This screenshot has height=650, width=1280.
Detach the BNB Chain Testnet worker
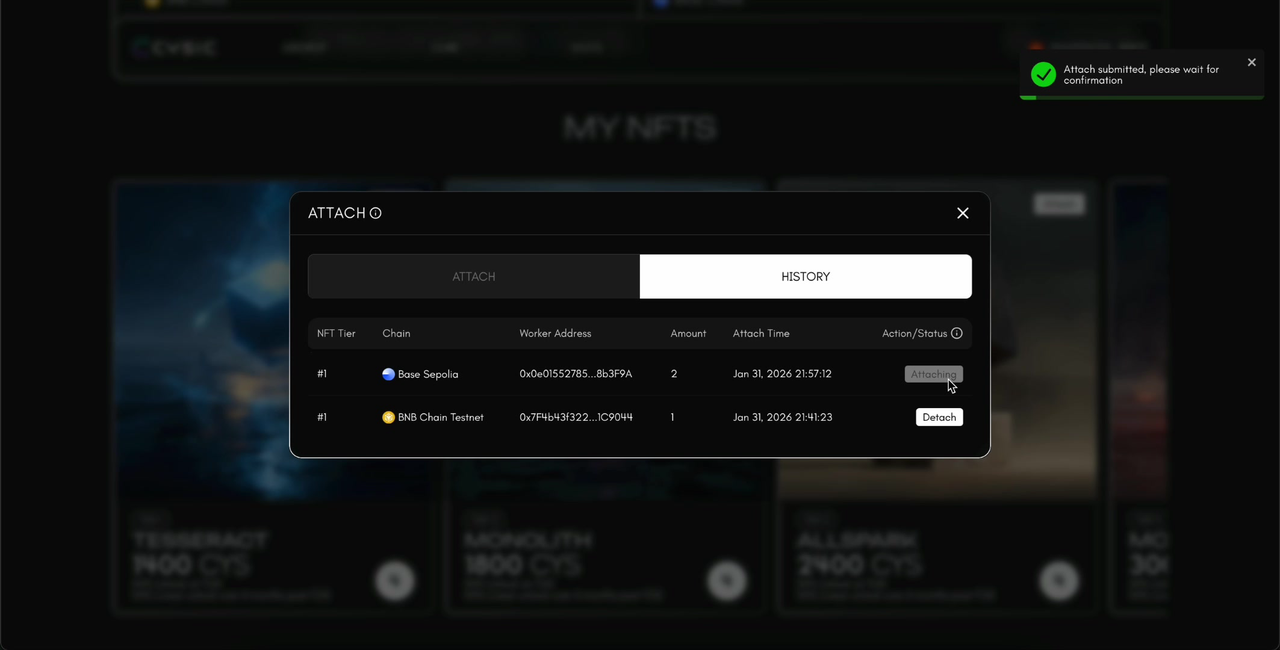click(939, 417)
